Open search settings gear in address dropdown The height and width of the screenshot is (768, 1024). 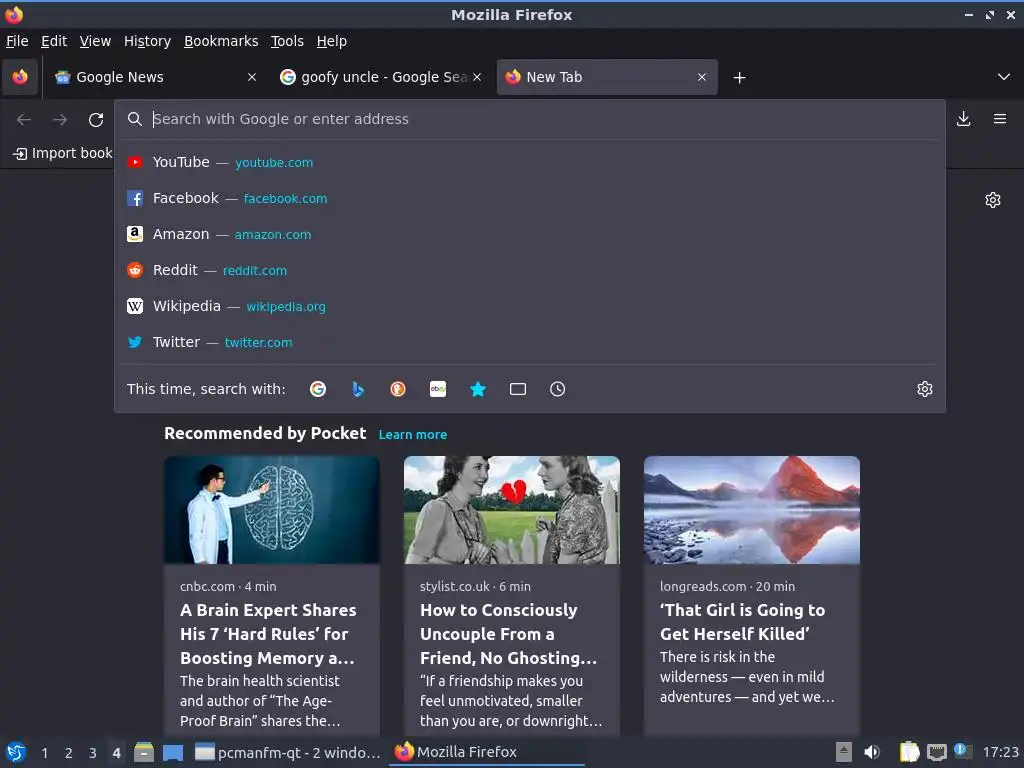click(x=925, y=389)
